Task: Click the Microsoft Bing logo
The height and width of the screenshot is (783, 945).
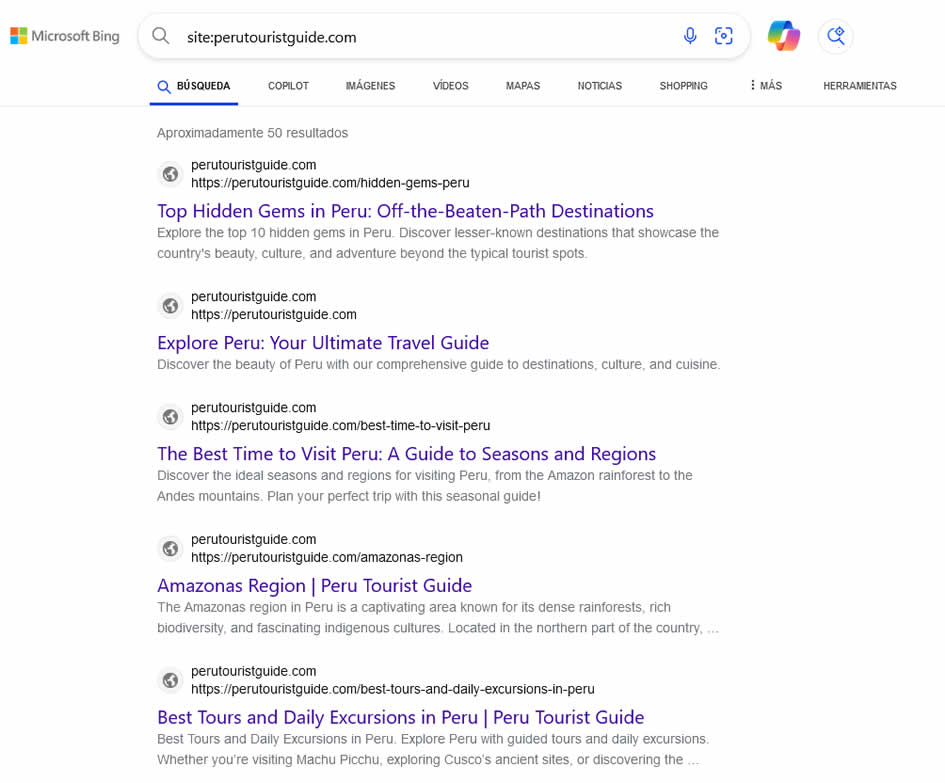Action: [65, 36]
